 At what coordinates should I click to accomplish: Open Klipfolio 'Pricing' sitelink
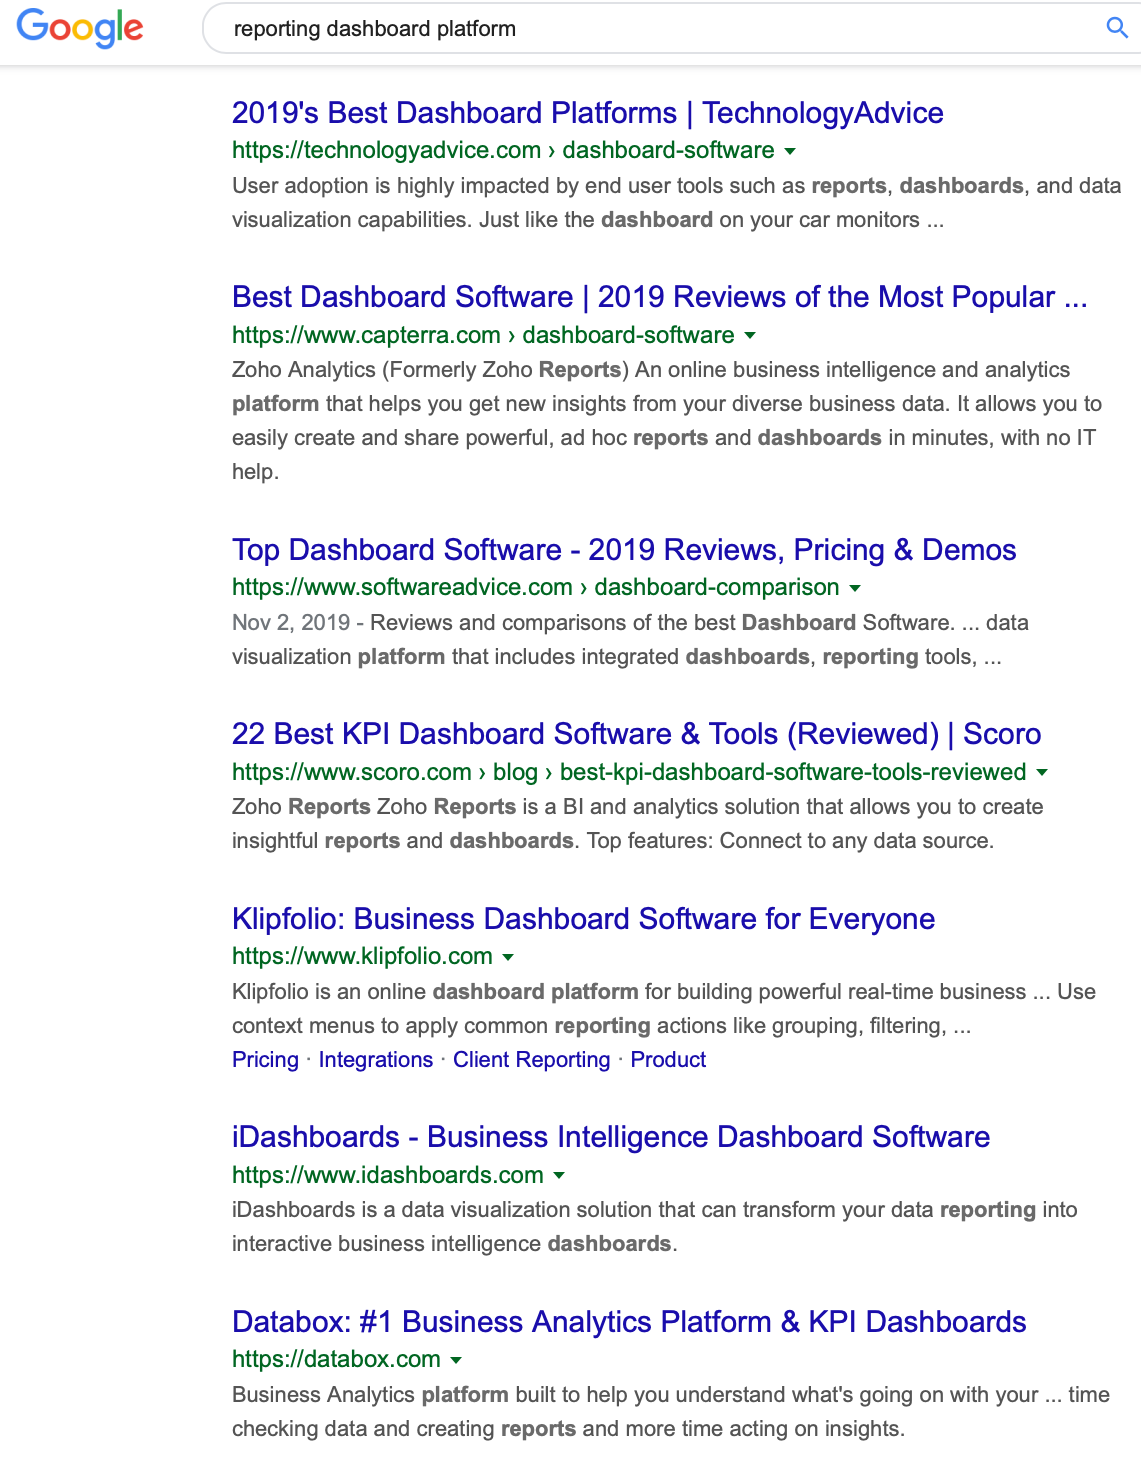[x=265, y=1060]
